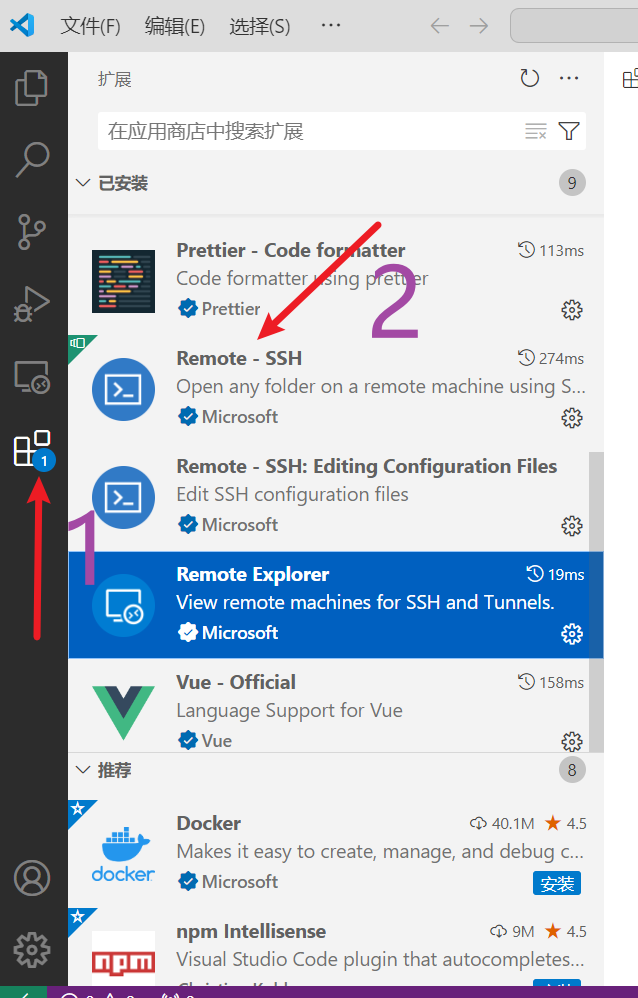638x998 pixels.
Task: Click the Extensions icon in activity bar
Action: [x=32, y=449]
